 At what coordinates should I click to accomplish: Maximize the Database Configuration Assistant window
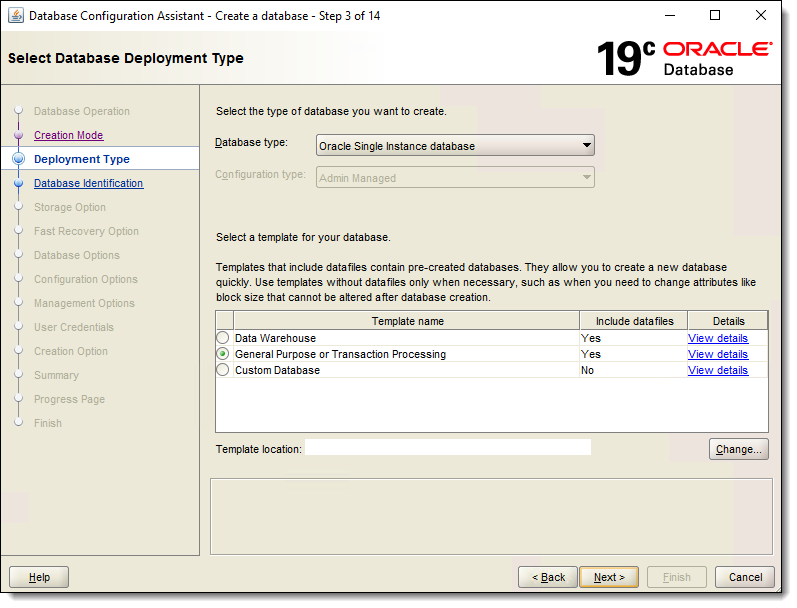tap(715, 16)
